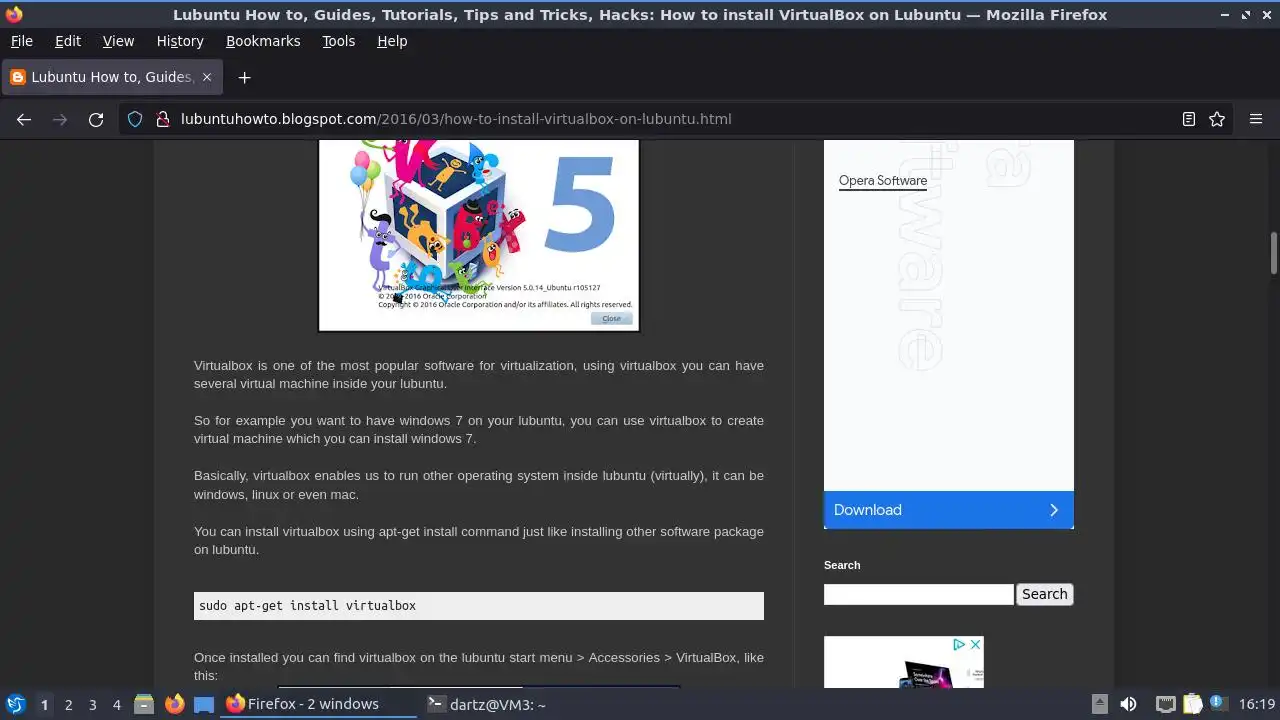Open the History menu
Viewport: 1280px width, 720px height.
coord(180,41)
